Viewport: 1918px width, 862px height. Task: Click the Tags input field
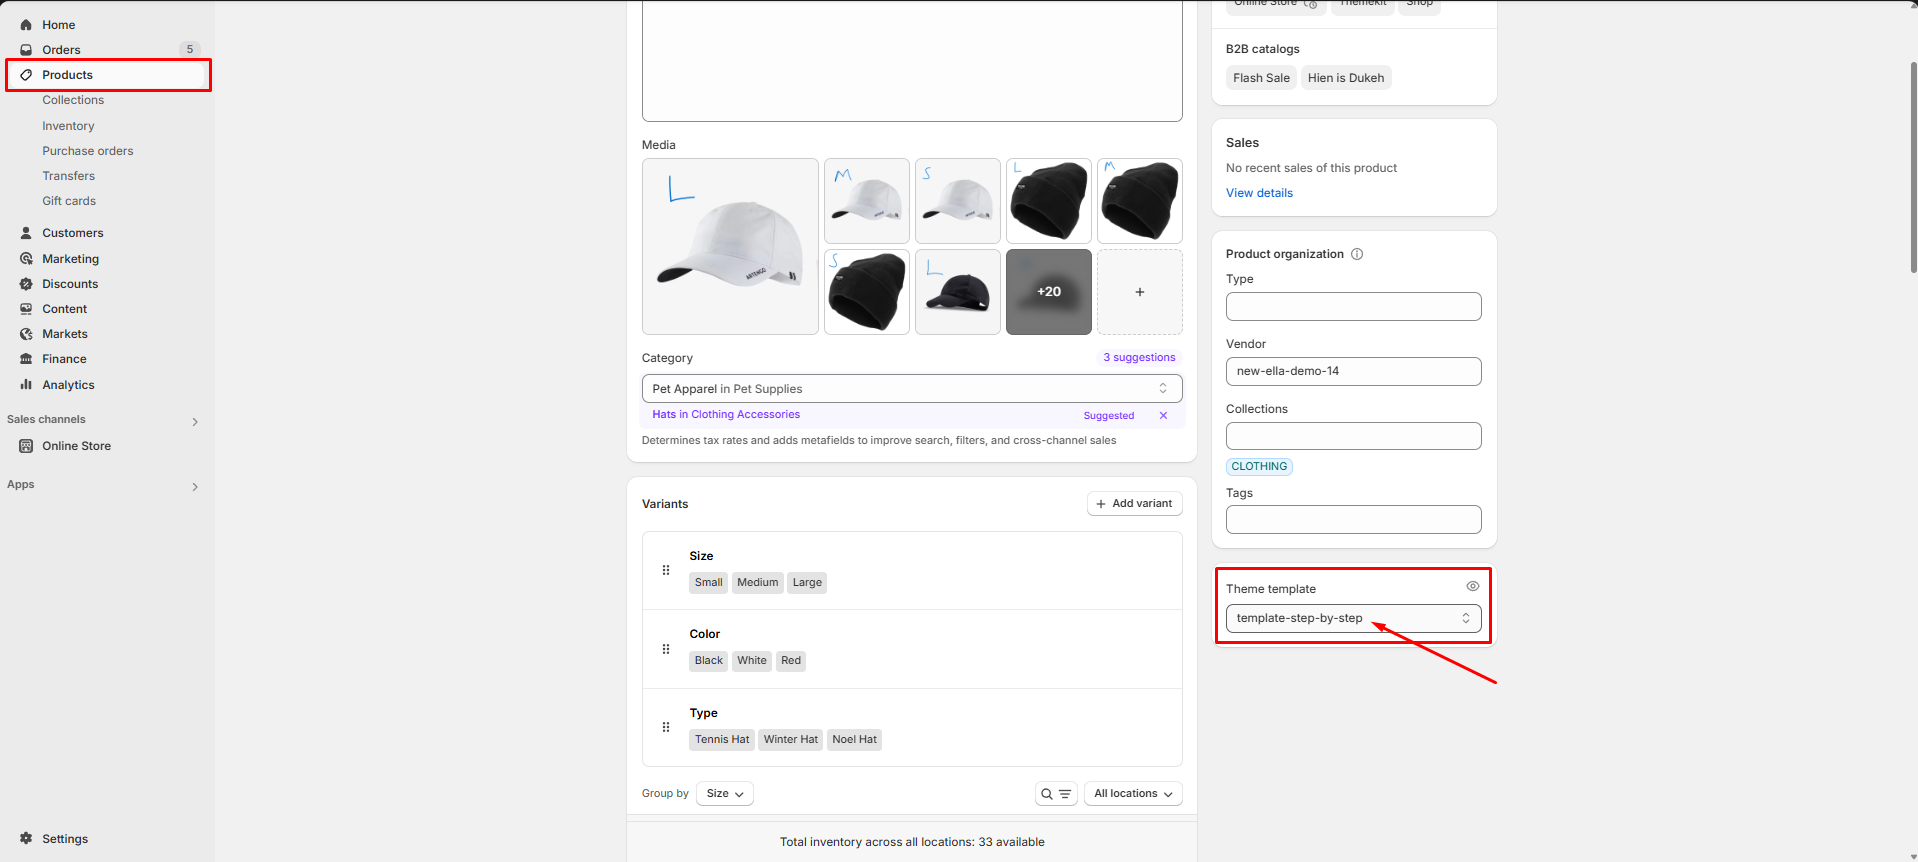1353,520
